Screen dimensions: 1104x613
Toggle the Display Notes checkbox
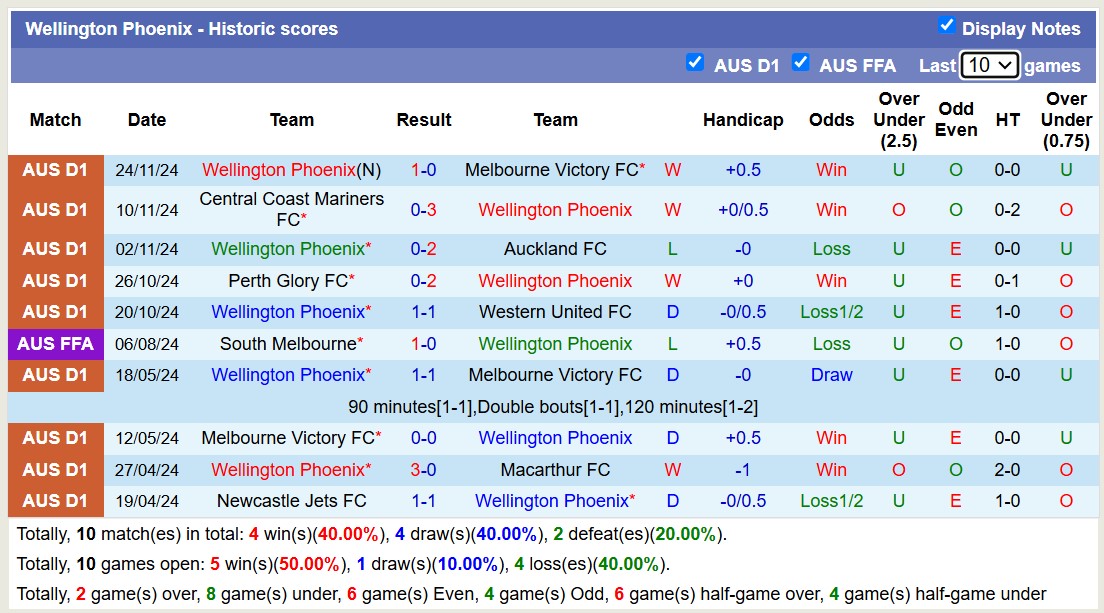coord(946,25)
